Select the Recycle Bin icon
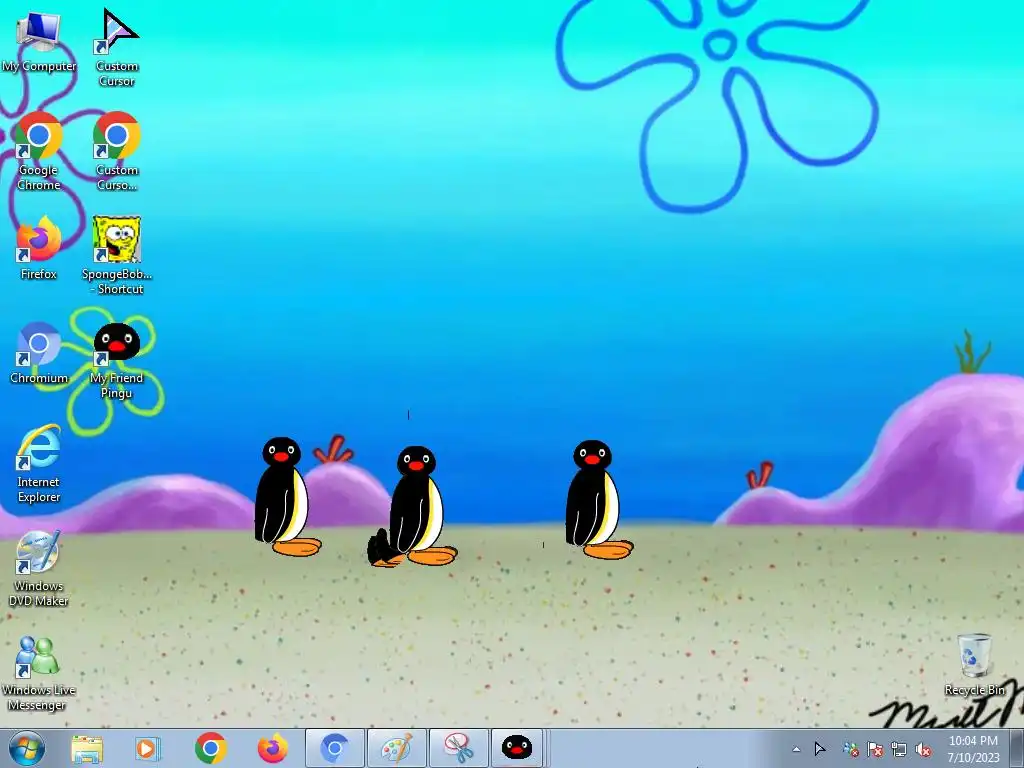Screen dimensions: 1024x768 coord(974,664)
